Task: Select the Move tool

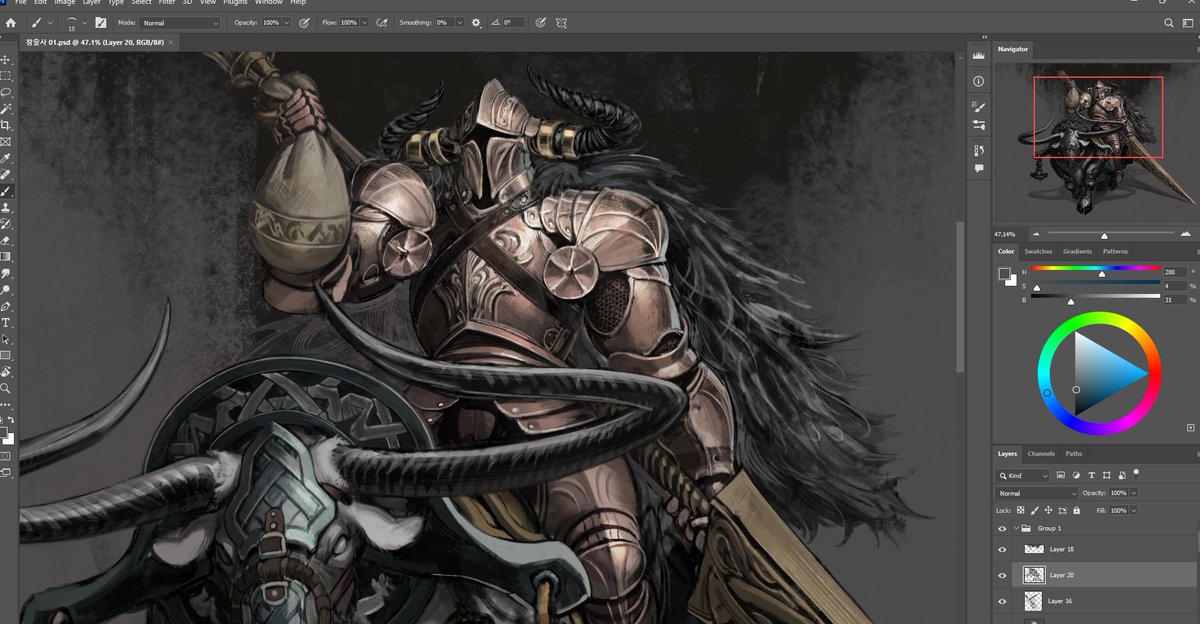Action: click(6, 60)
